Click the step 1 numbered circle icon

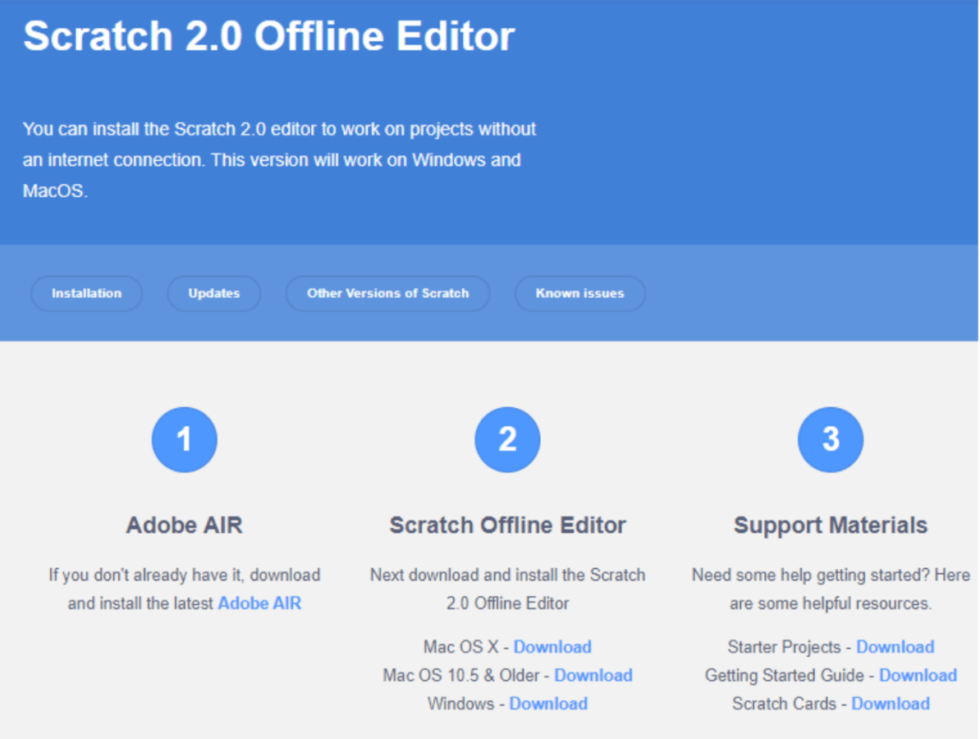click(x=184, y=438)
